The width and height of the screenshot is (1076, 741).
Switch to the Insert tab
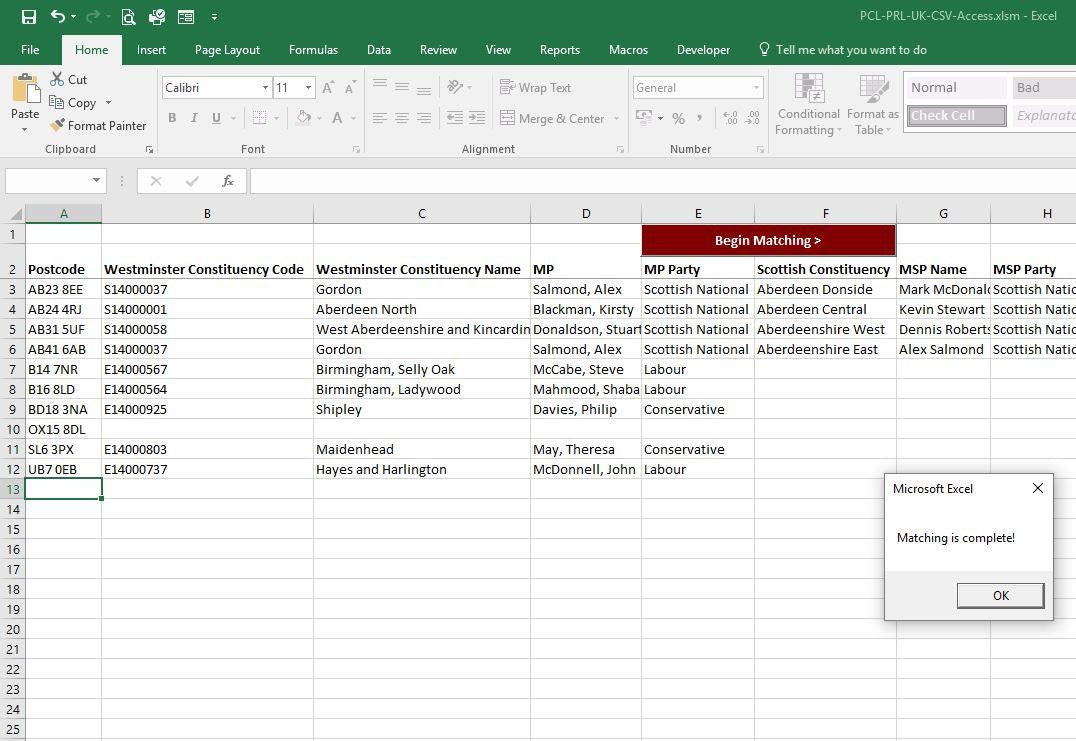tap(151, 49)
